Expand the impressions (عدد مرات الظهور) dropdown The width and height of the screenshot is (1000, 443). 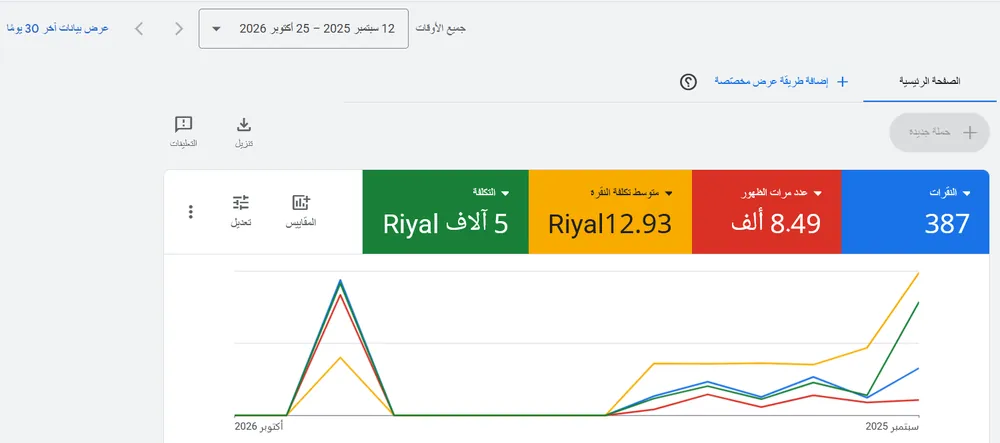[x=817, y=192]
